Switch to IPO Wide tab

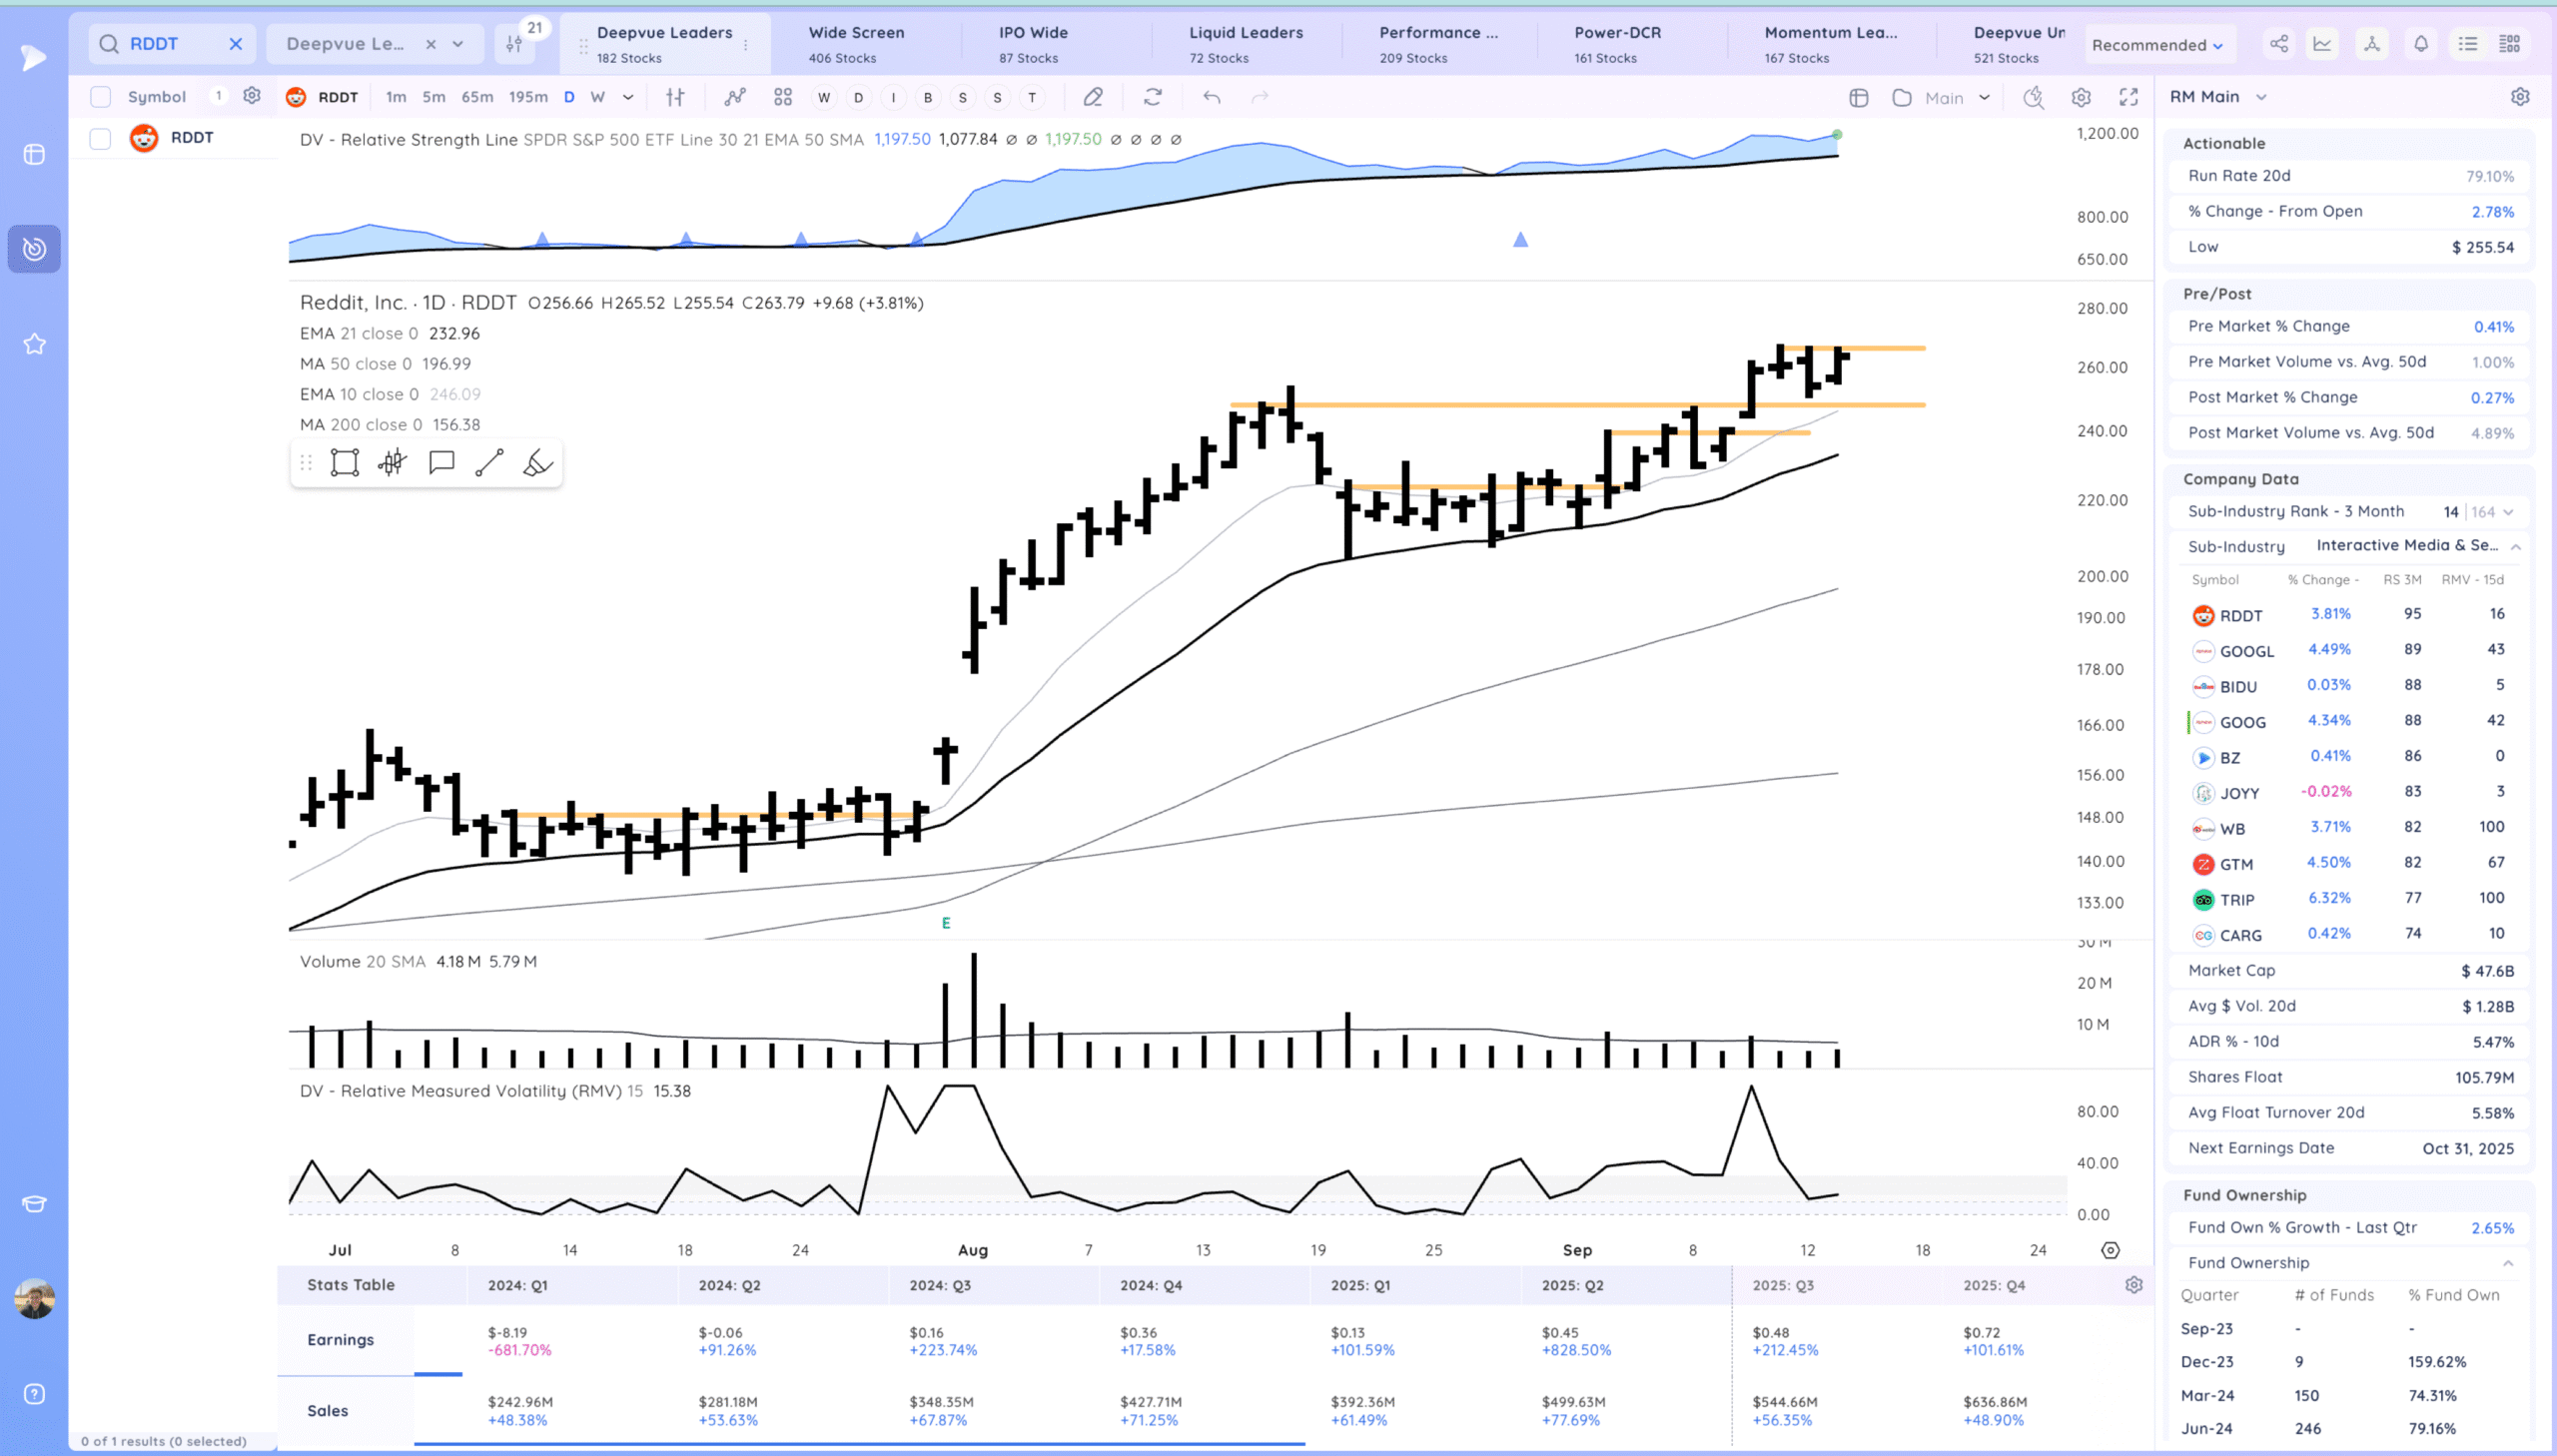[x=1033, y=44]
